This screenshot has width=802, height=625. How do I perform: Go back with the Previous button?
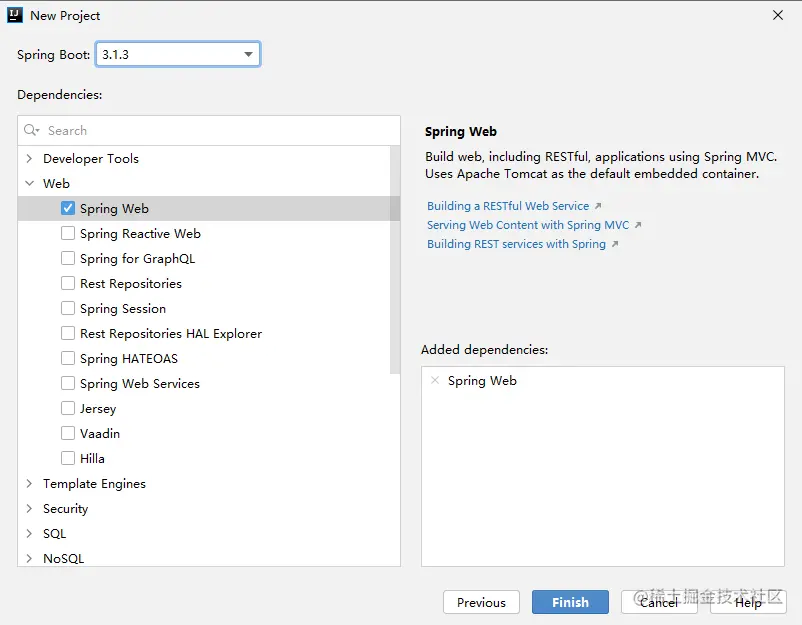(x=481, y=602)
